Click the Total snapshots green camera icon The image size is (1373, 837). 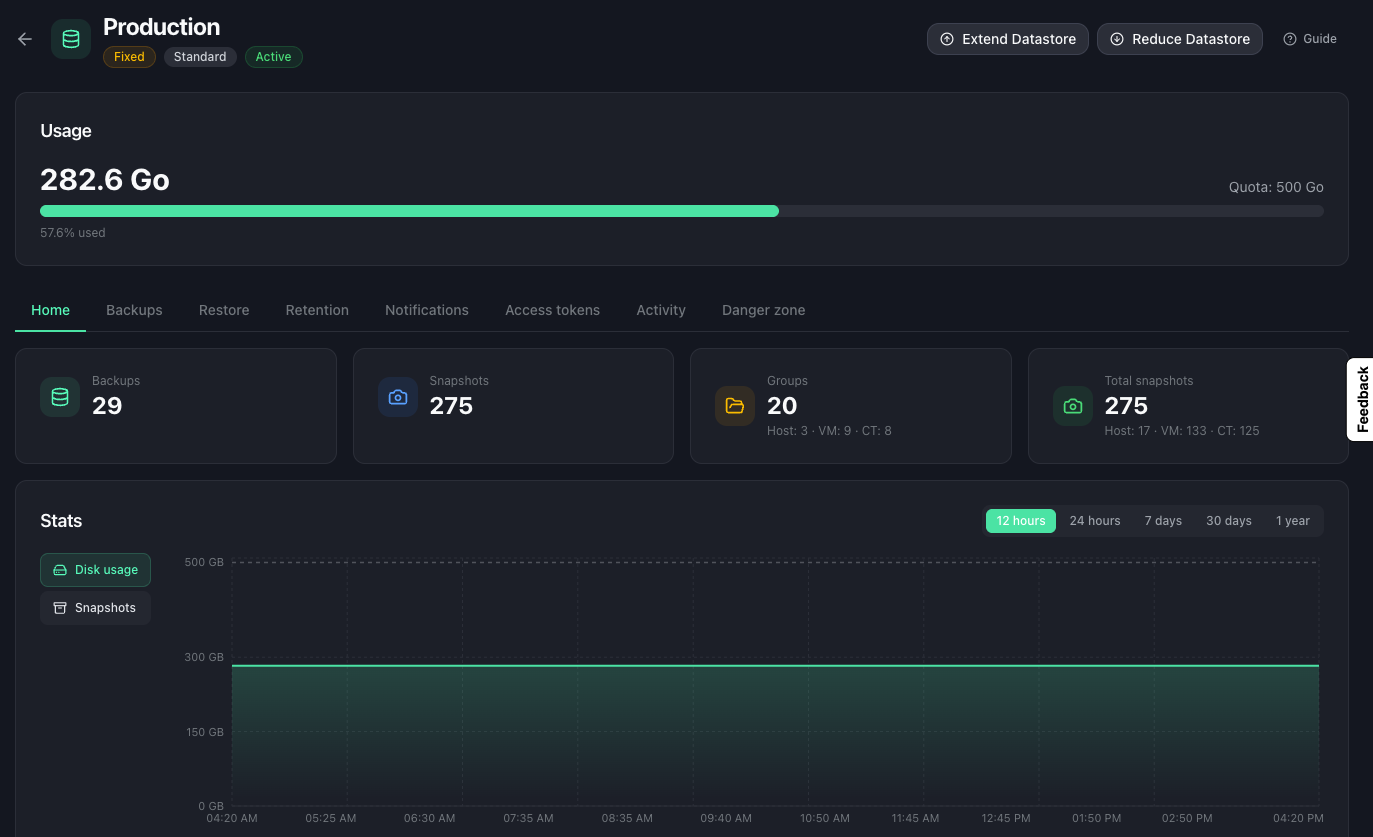(1073, 406)
